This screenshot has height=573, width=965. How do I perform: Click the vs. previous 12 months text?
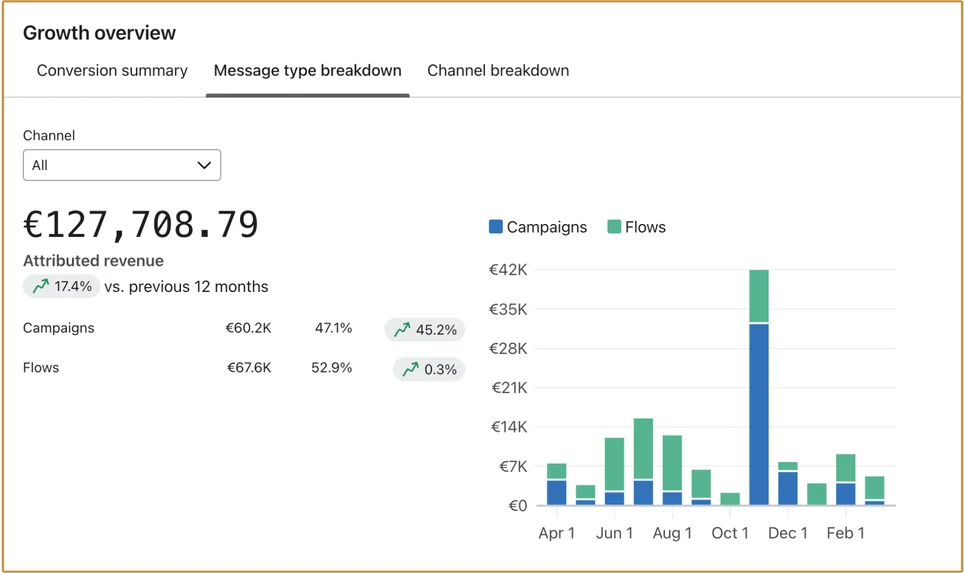pyautogui.click(x=186, y=287)
